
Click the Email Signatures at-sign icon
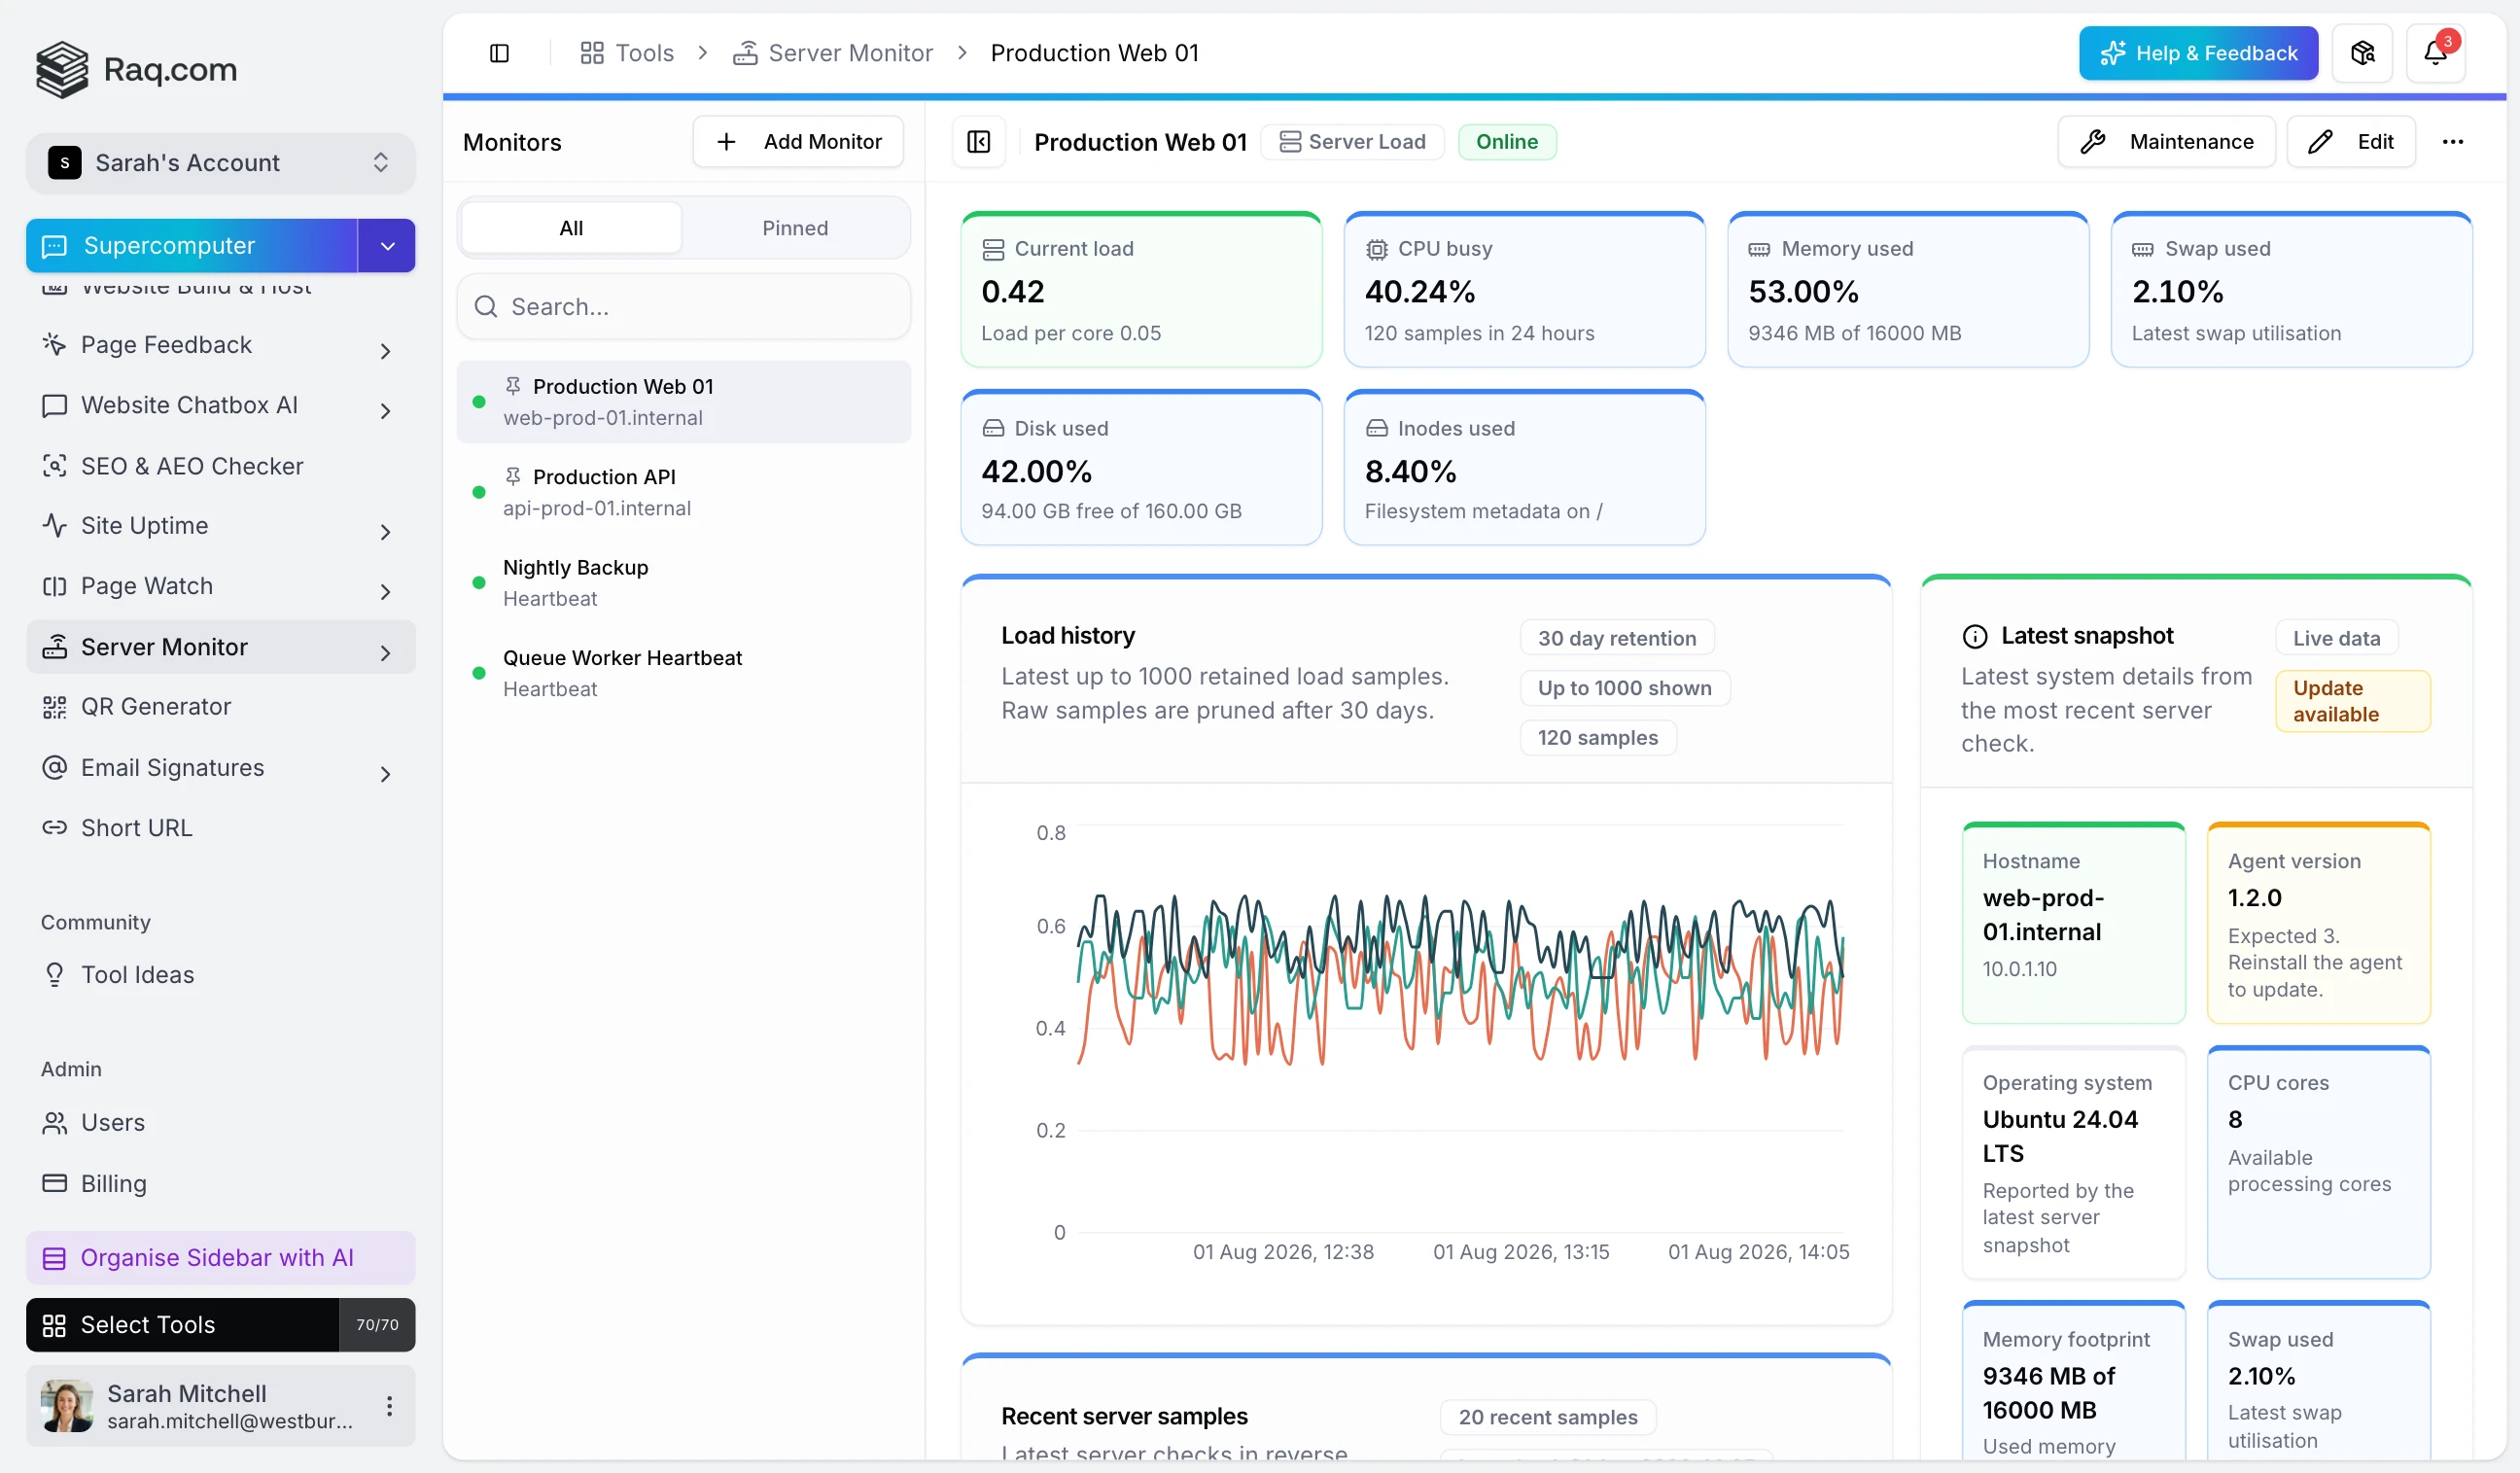[x=54, y=767]
